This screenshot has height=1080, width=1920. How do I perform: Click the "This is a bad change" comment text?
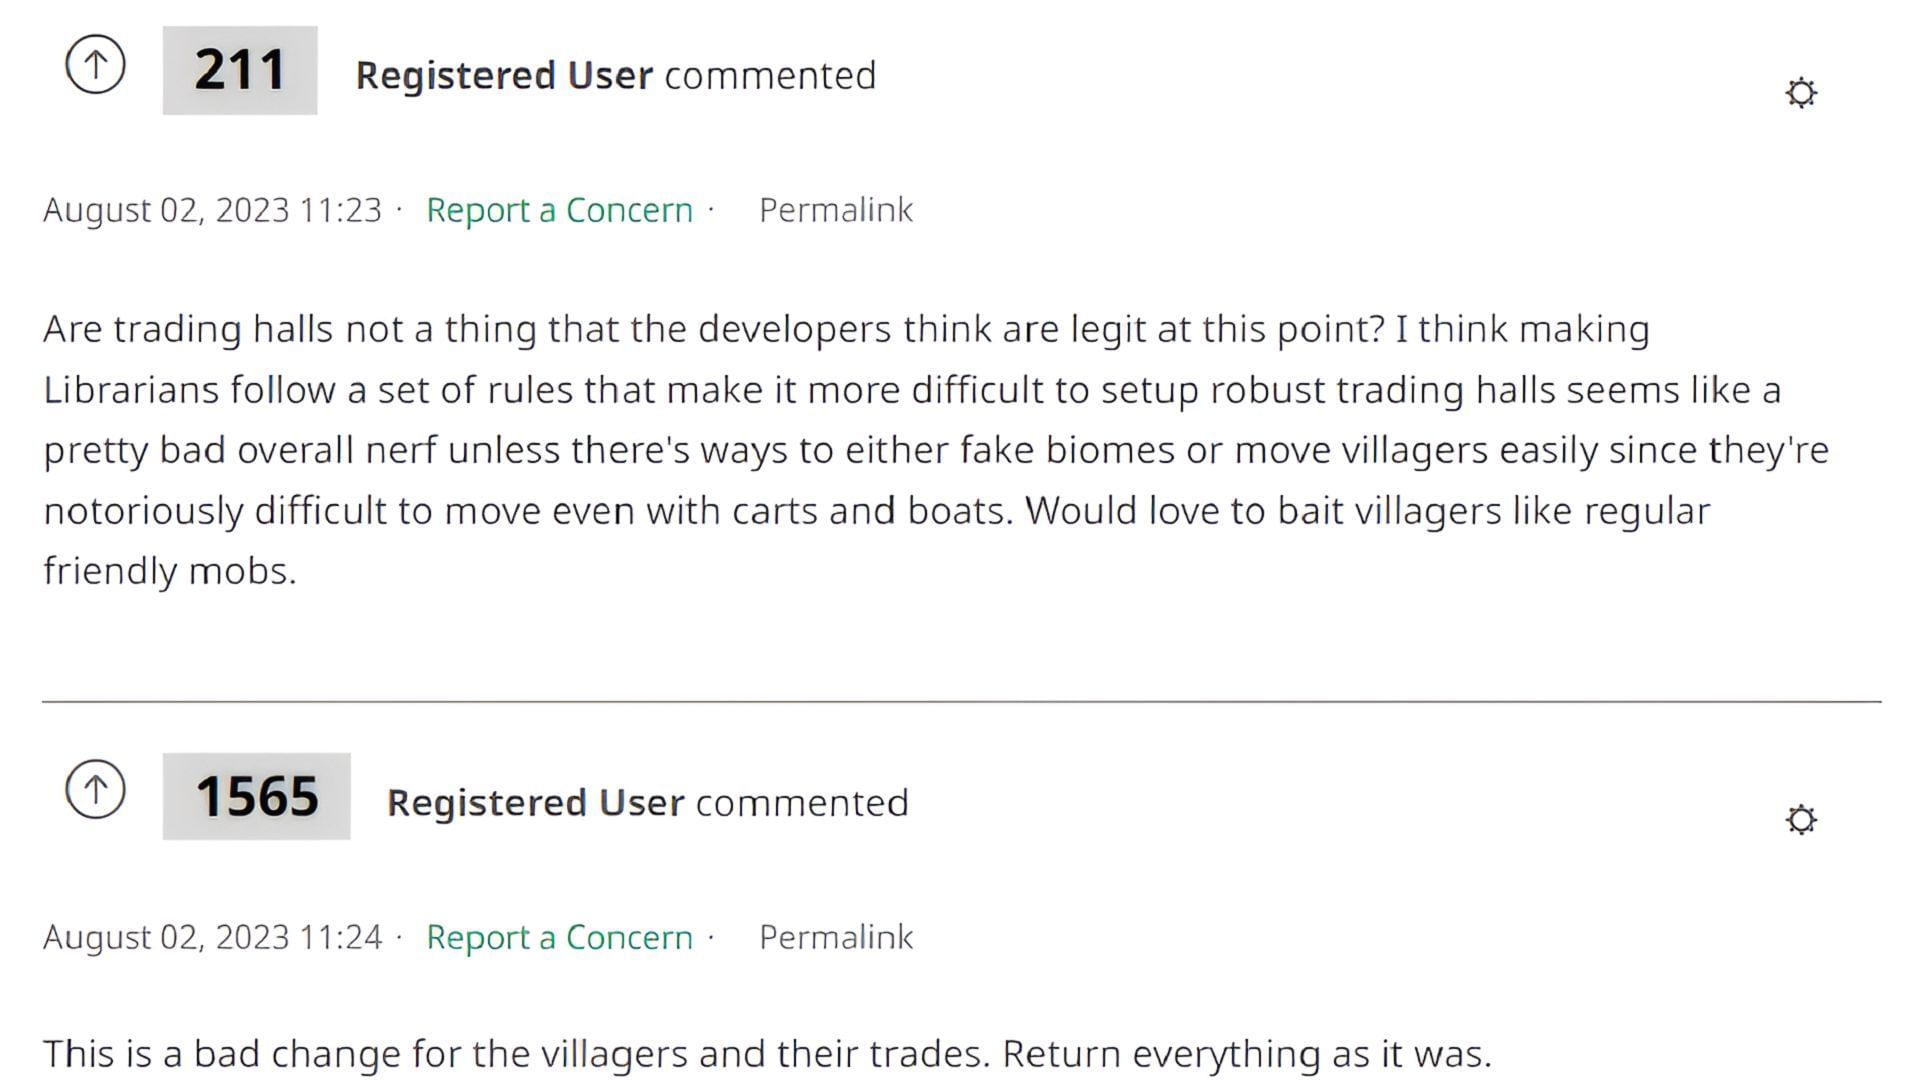click(766, 1054)
